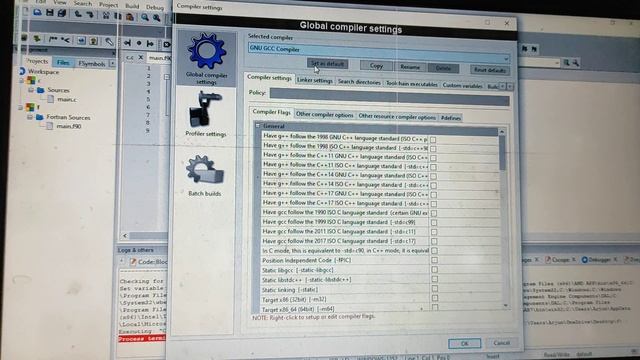
Task: Click the /** block comment toolbar icon
Action: click(53, 39)
